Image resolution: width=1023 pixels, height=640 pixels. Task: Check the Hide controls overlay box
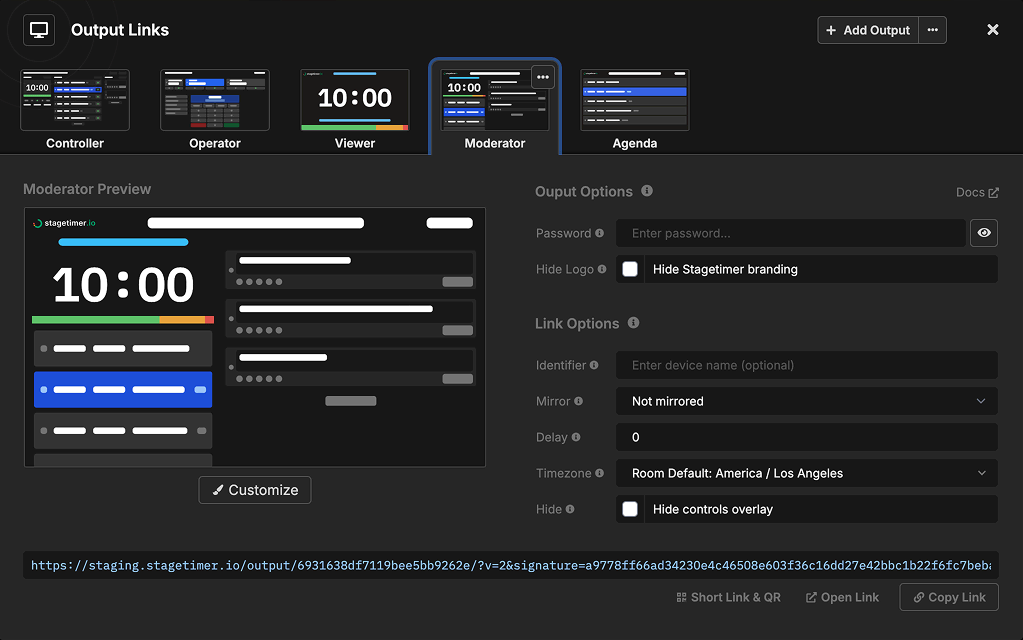pyautogui.click(x=630, y=509)
